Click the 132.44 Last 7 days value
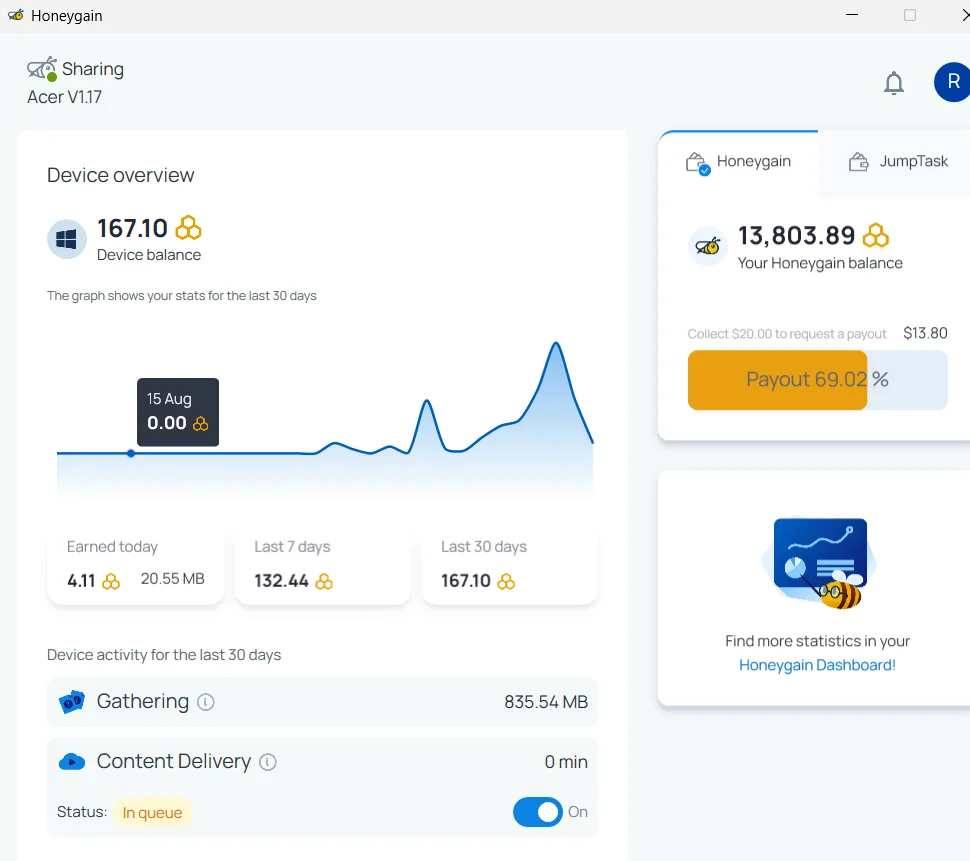The image size is (970, 861). (281, 581)
